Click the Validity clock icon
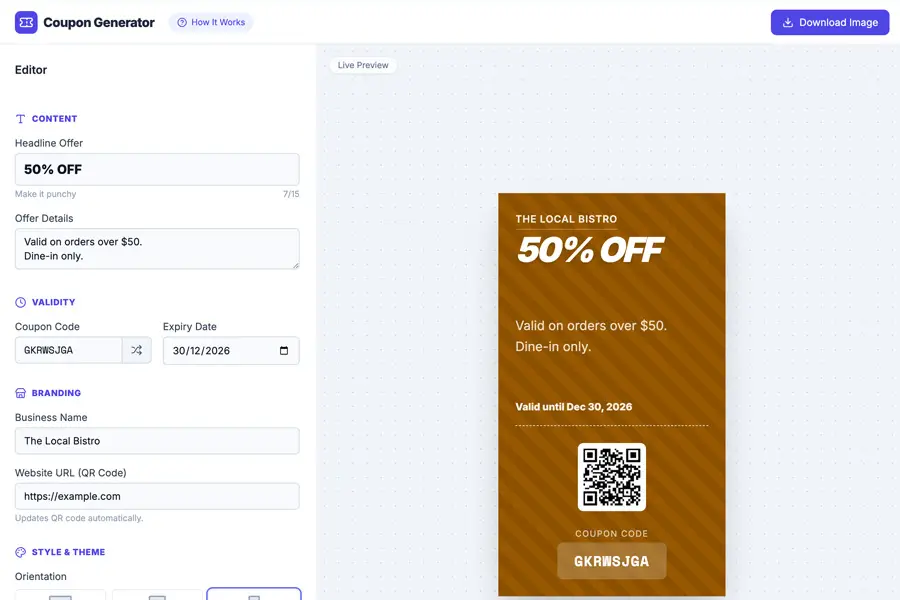Viewport: 900px width, 600px height. [21, 302]
